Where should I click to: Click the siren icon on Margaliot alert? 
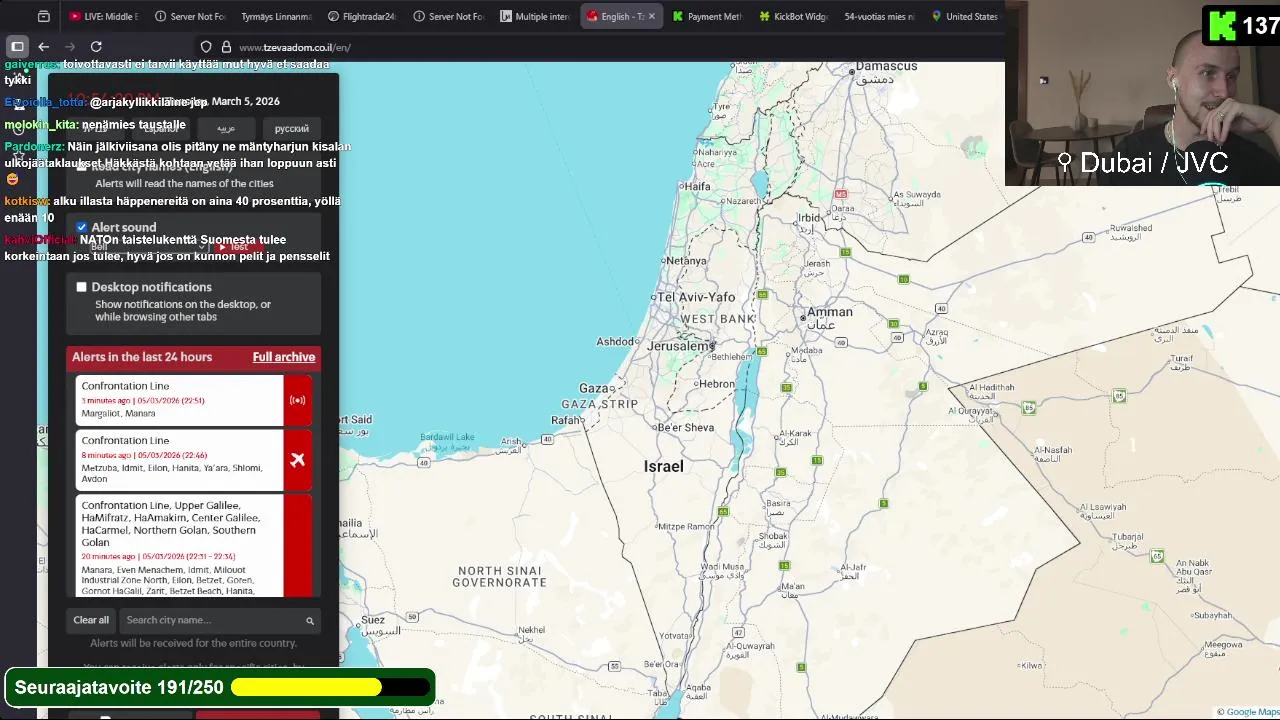click(297, 400)
